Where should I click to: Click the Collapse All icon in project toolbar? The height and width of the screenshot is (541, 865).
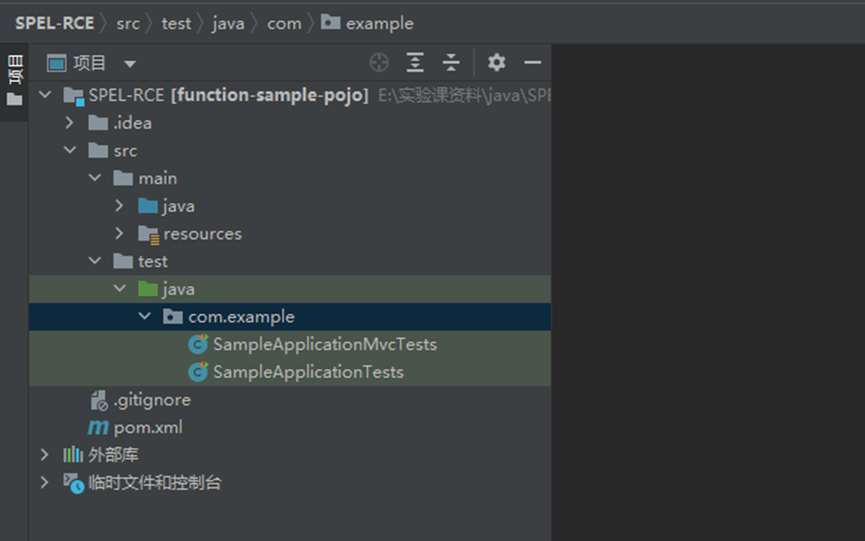(x=451, y=63)
